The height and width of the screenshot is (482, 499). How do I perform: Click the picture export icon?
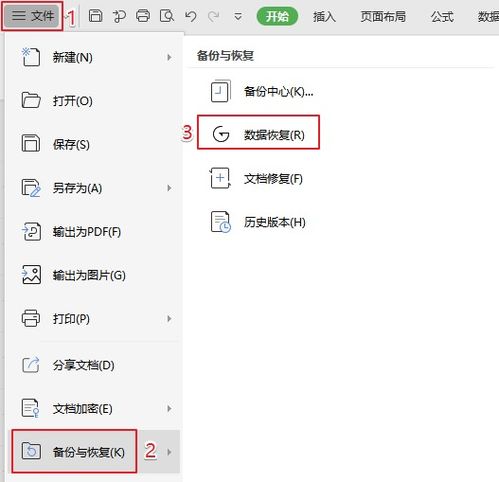(31, 275)
